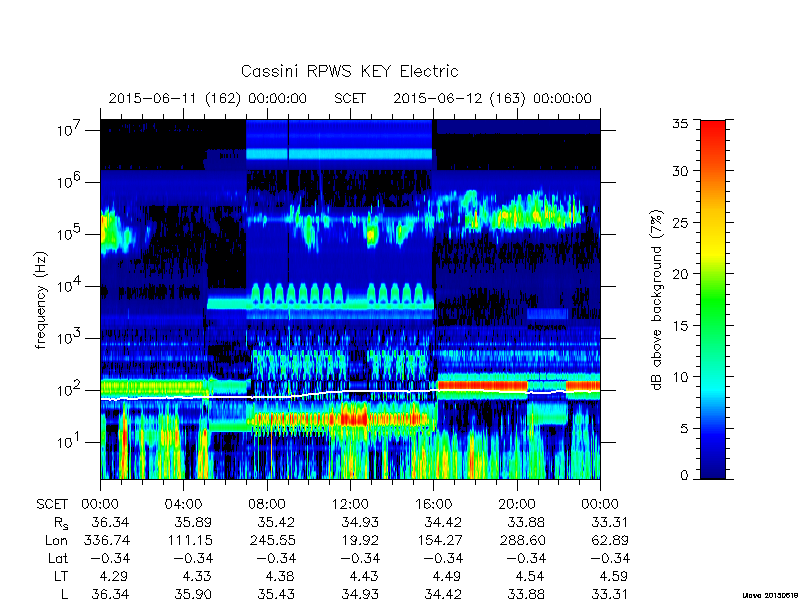Click the 'LT' row label
The width and height of the screenshot is (800, 600).
[61, 577]
